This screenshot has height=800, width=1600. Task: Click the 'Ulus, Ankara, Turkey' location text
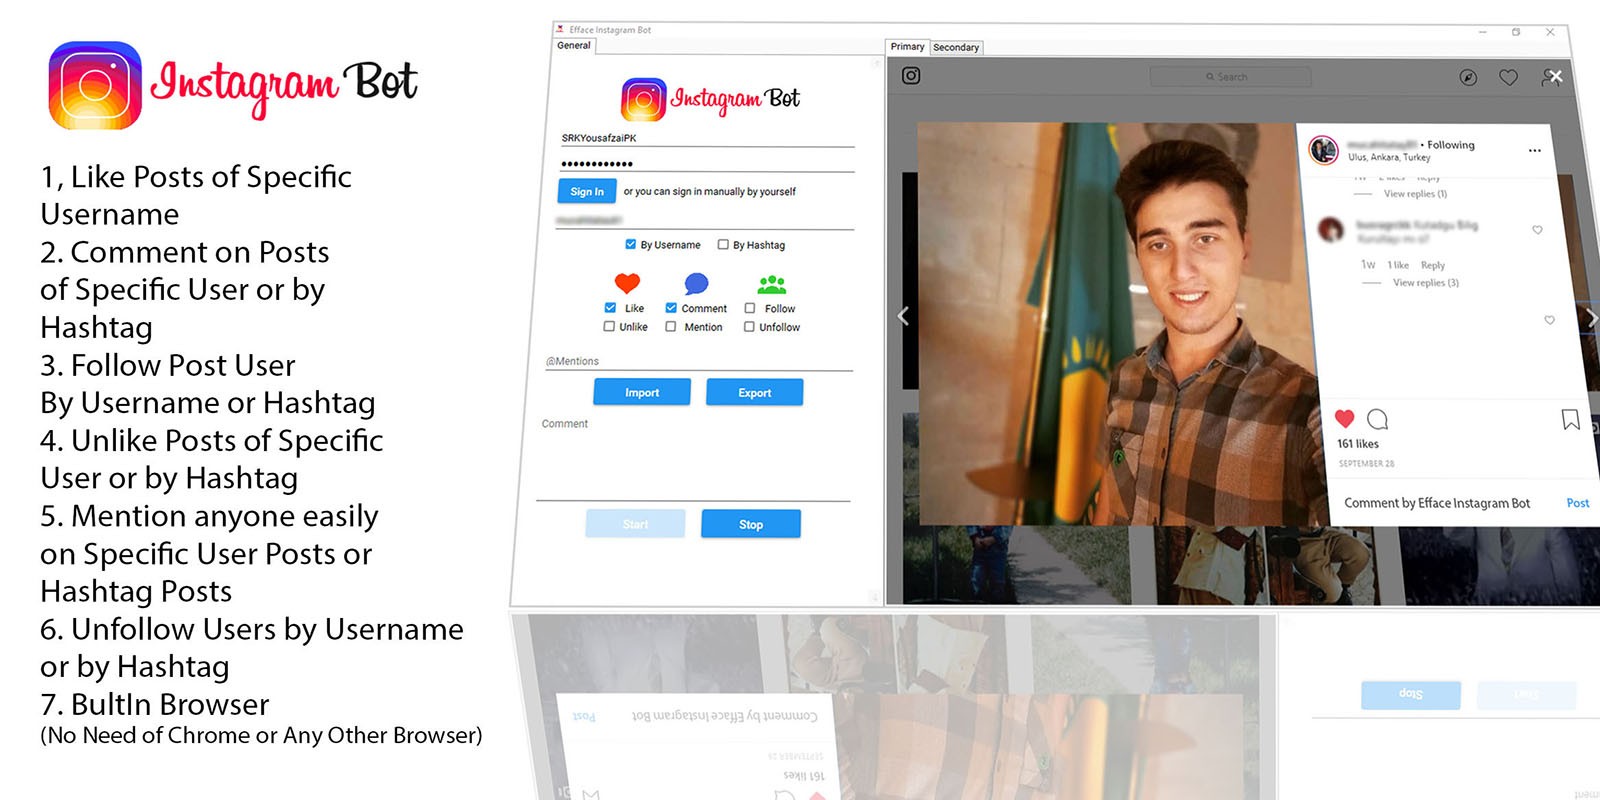coord(1389,157)
